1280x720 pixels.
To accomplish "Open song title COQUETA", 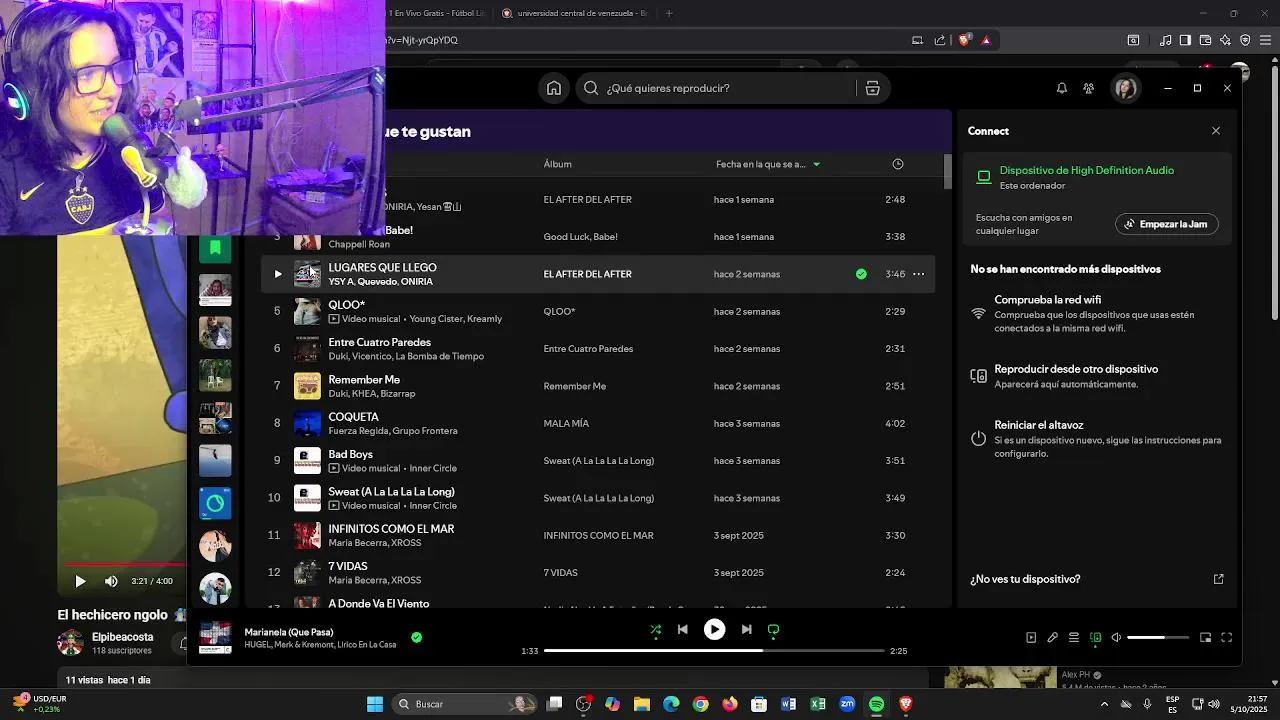I will point(353,417).
